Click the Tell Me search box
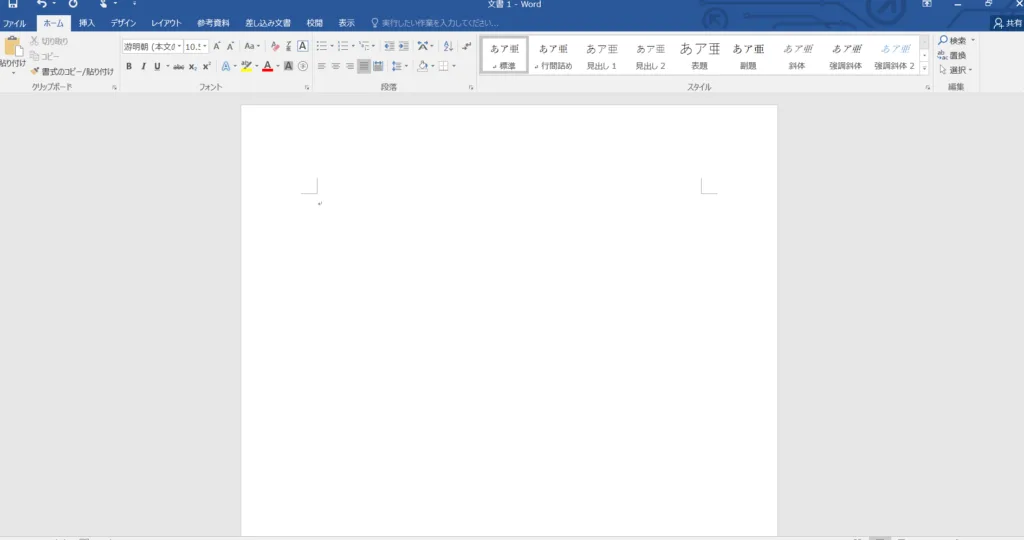The width and height of the screenshot is (1024, 540). pos(440,22)
